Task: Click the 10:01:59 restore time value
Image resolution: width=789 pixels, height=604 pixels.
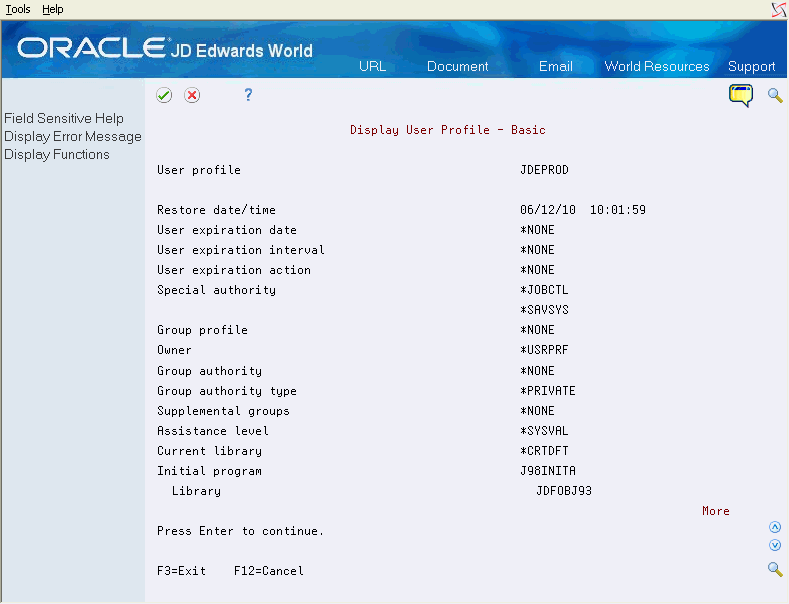Action: 617,210
